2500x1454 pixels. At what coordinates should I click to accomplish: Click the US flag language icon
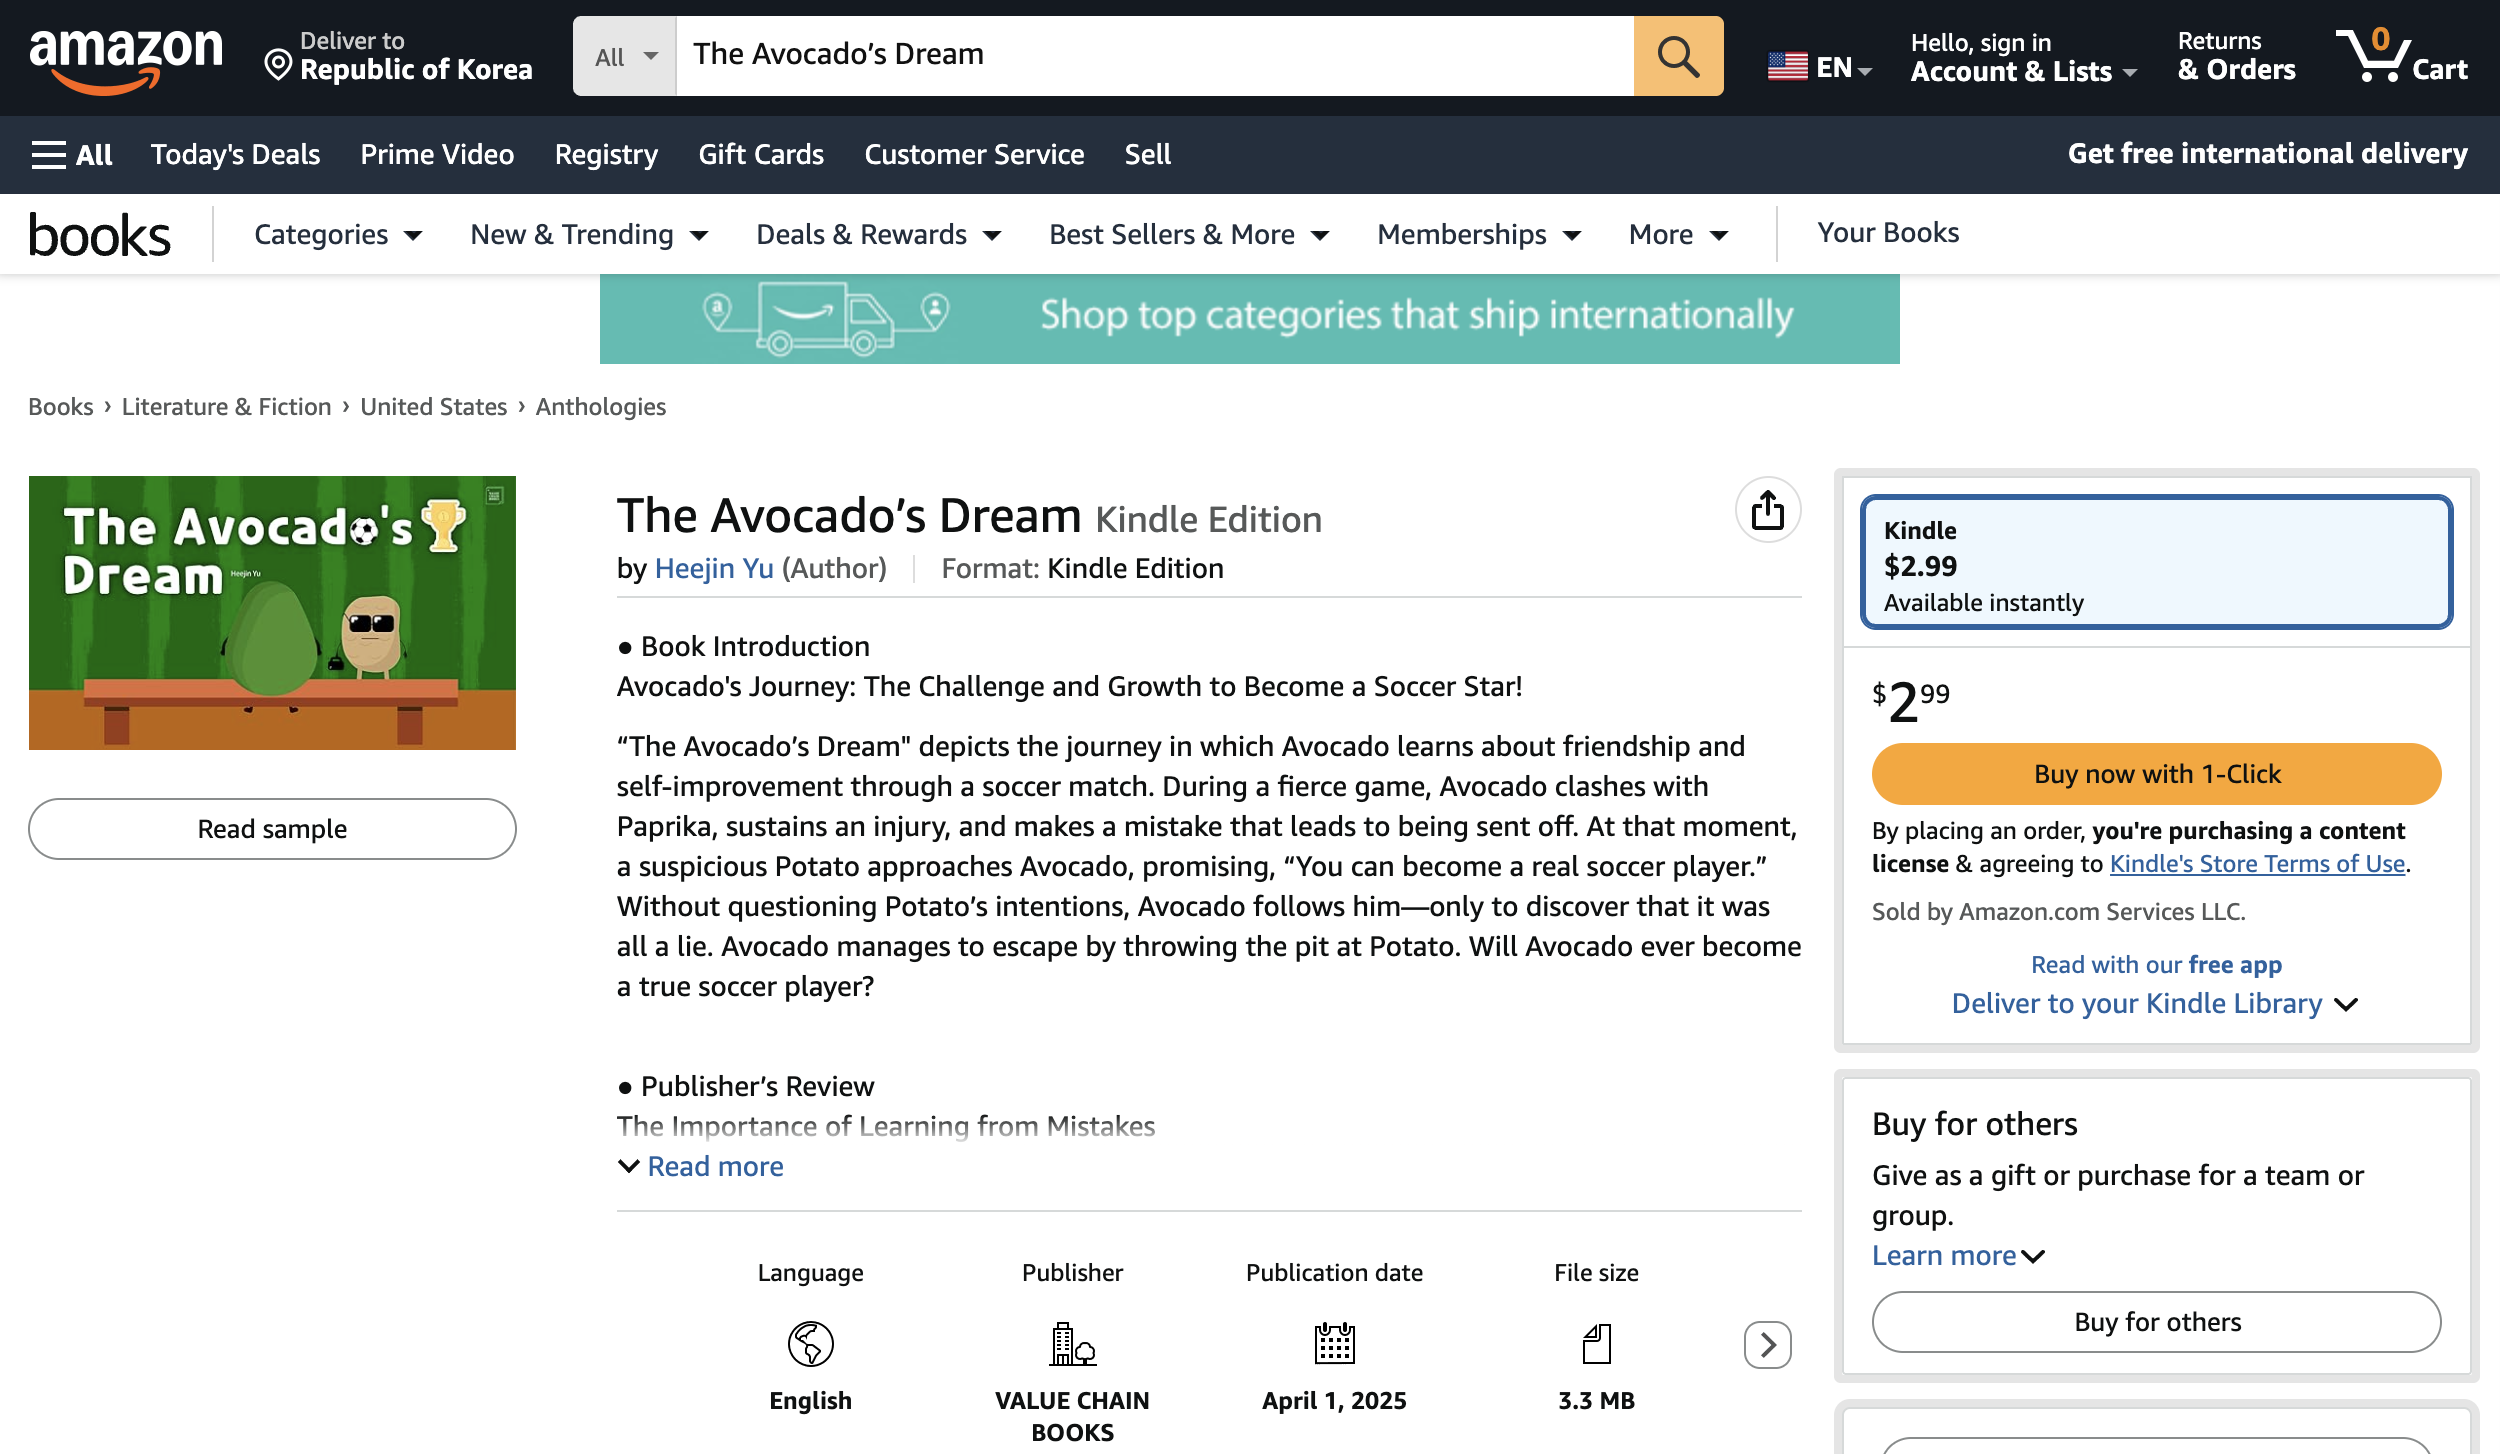[1788, 67]
